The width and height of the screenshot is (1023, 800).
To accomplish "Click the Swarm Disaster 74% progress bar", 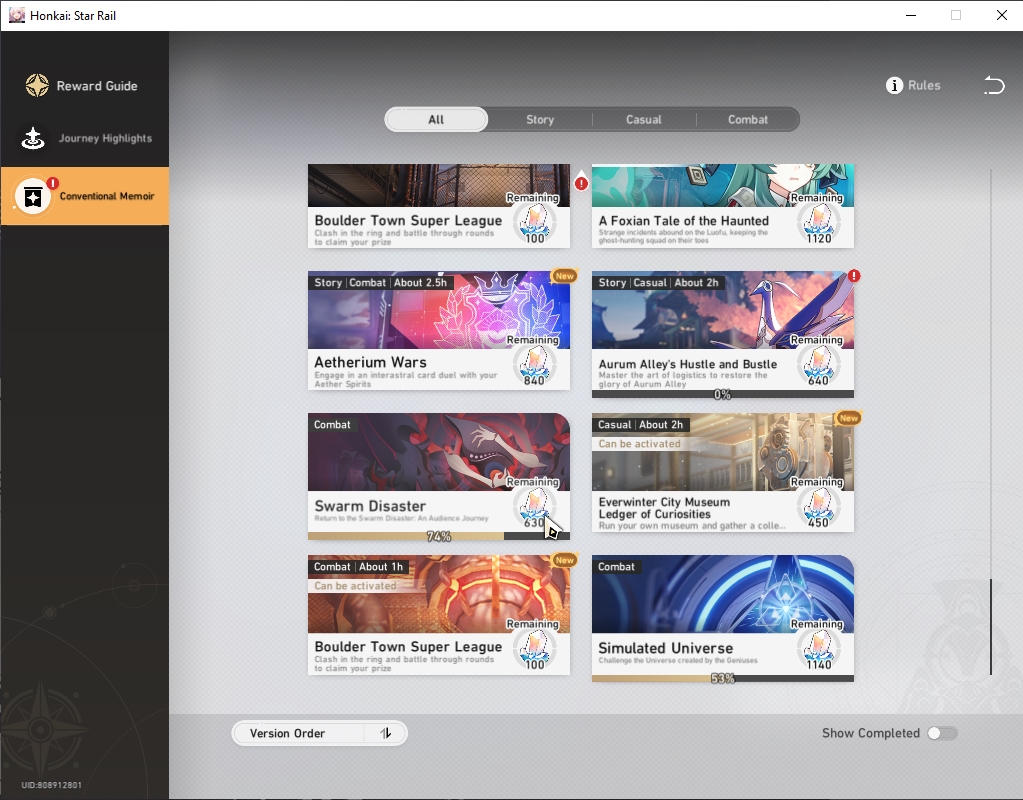I will click(x=438, y=536).
